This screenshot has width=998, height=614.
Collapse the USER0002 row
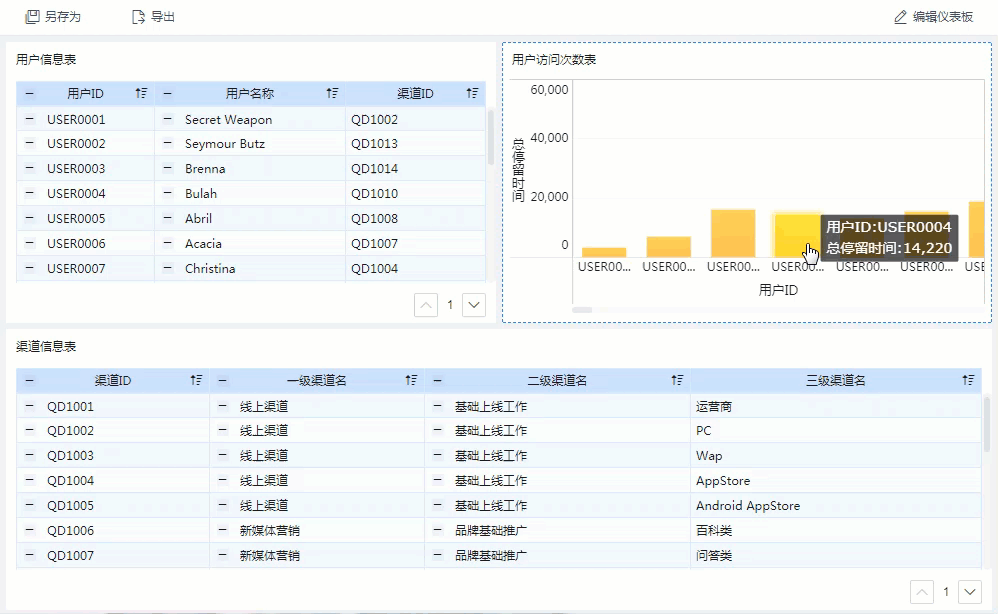(x=29, y=143)
